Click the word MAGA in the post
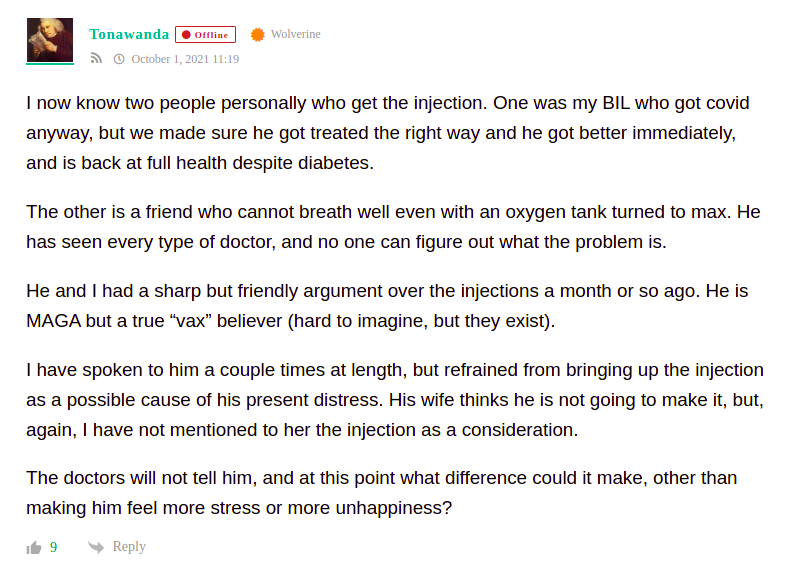This screenshot has width=799, height=571. click(54, 321)
